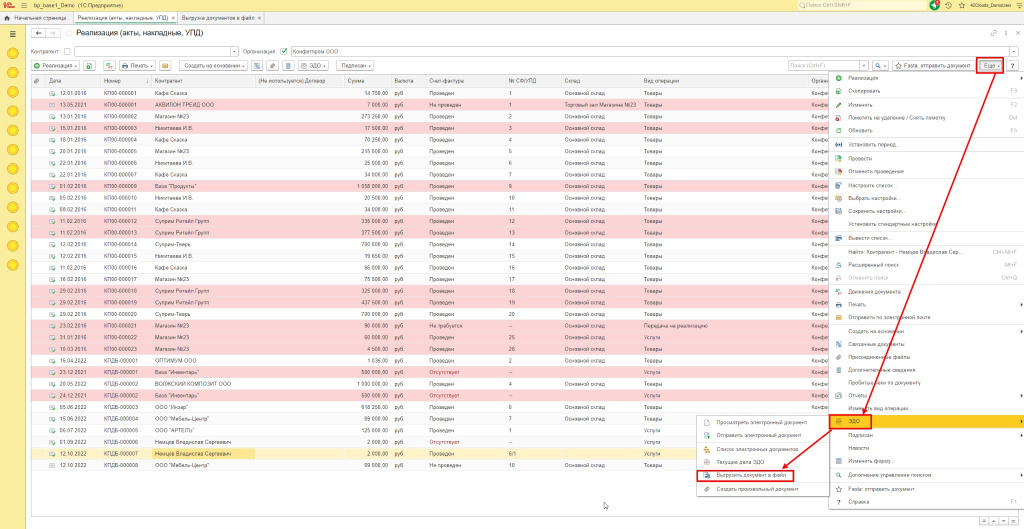
Task: Click the question mark help button
Action: coord(1012,65)
